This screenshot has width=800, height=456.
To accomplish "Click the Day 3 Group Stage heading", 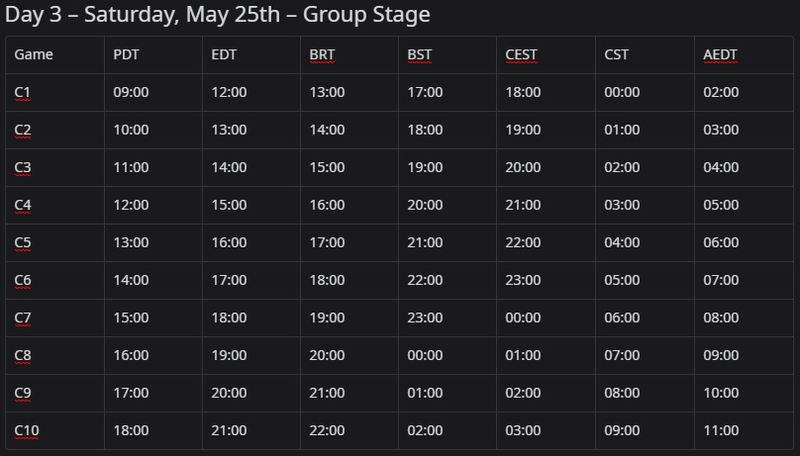I will [x=217, y=14].
